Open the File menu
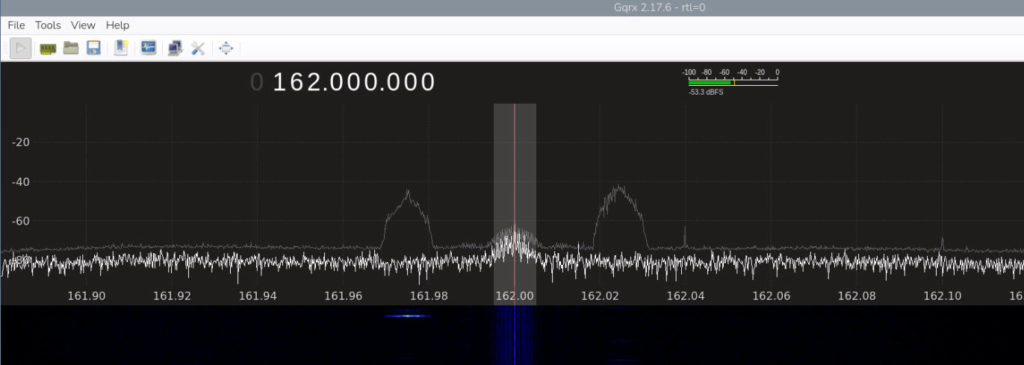Image resolution: width=1024 pixels, height=365 pixels. click(16, 25)
